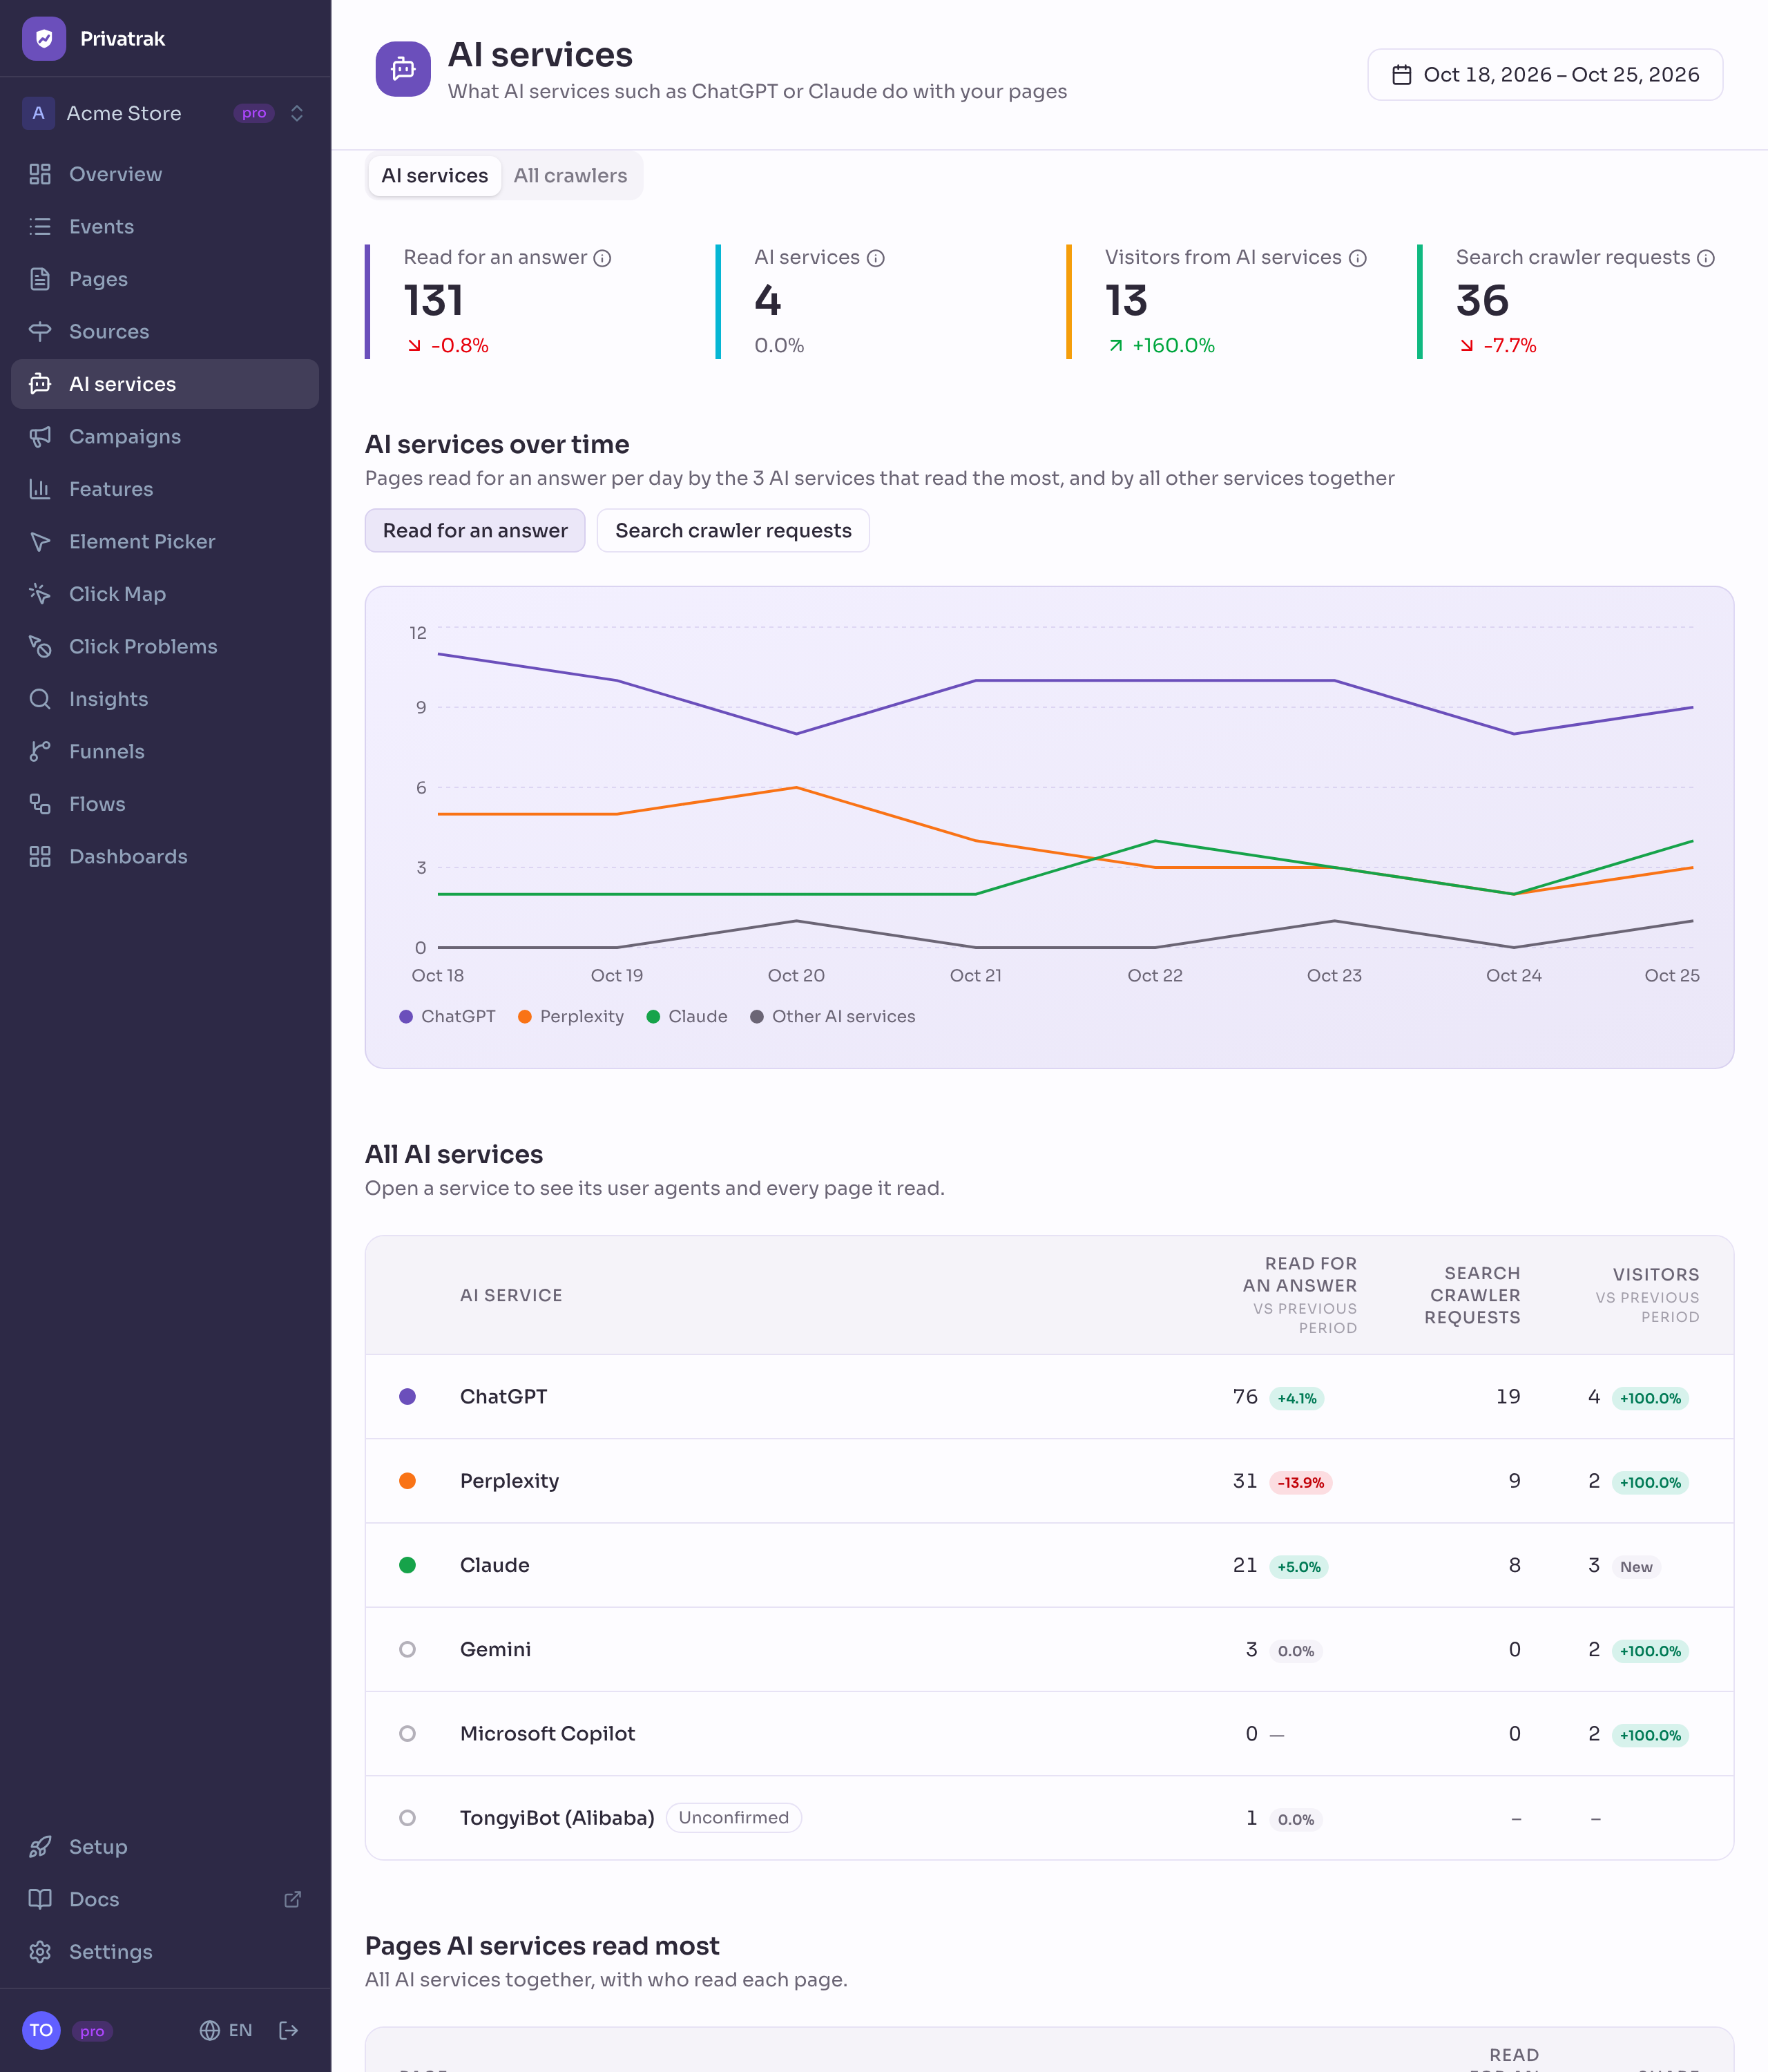Toggle Microsoft Copilot series circle
The width and height of the screenshot is (1768, 2072).
[407, 1733]
